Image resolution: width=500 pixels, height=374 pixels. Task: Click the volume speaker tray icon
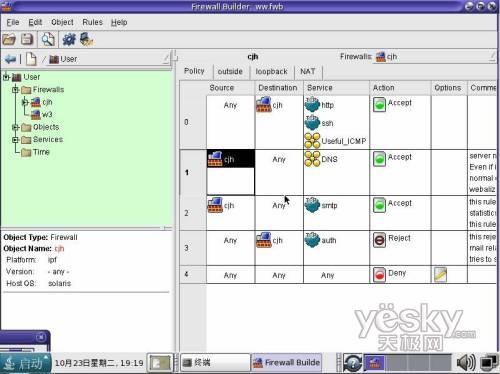[466, 363]
